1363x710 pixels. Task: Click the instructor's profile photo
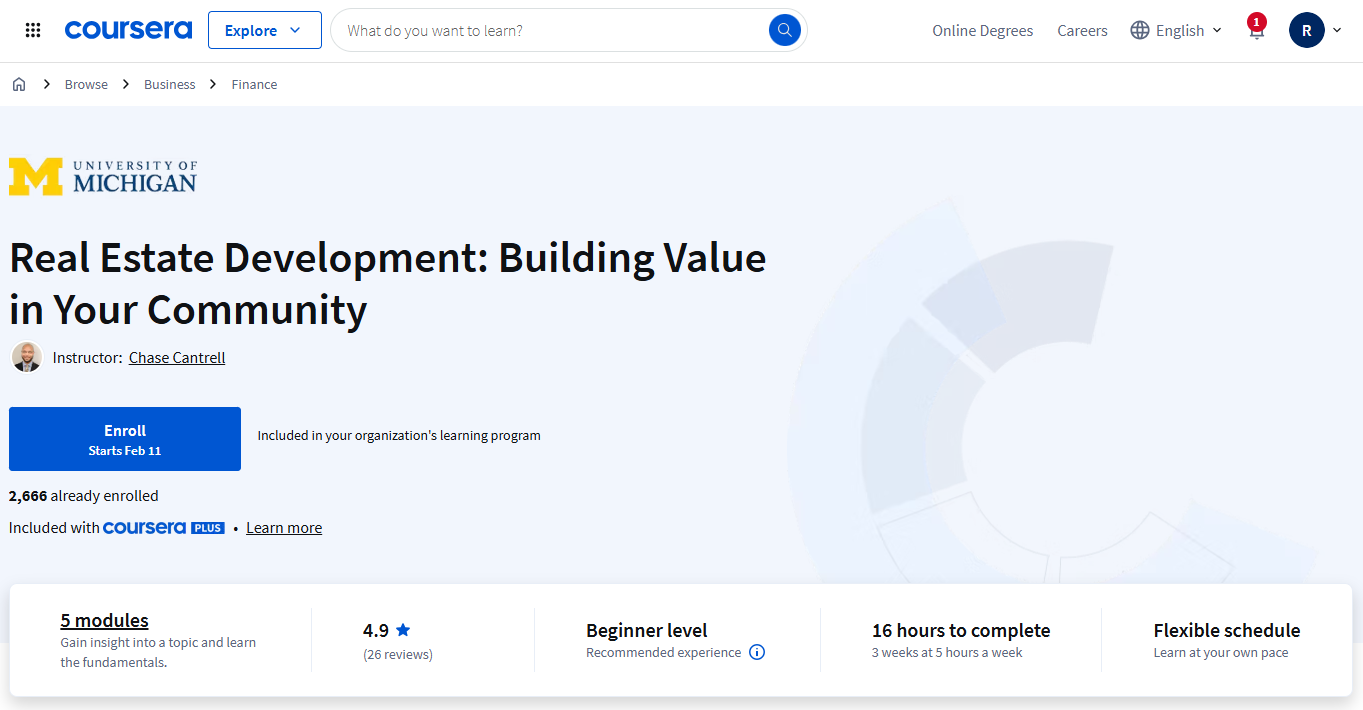pyautogui.click(x=27, y=357)
